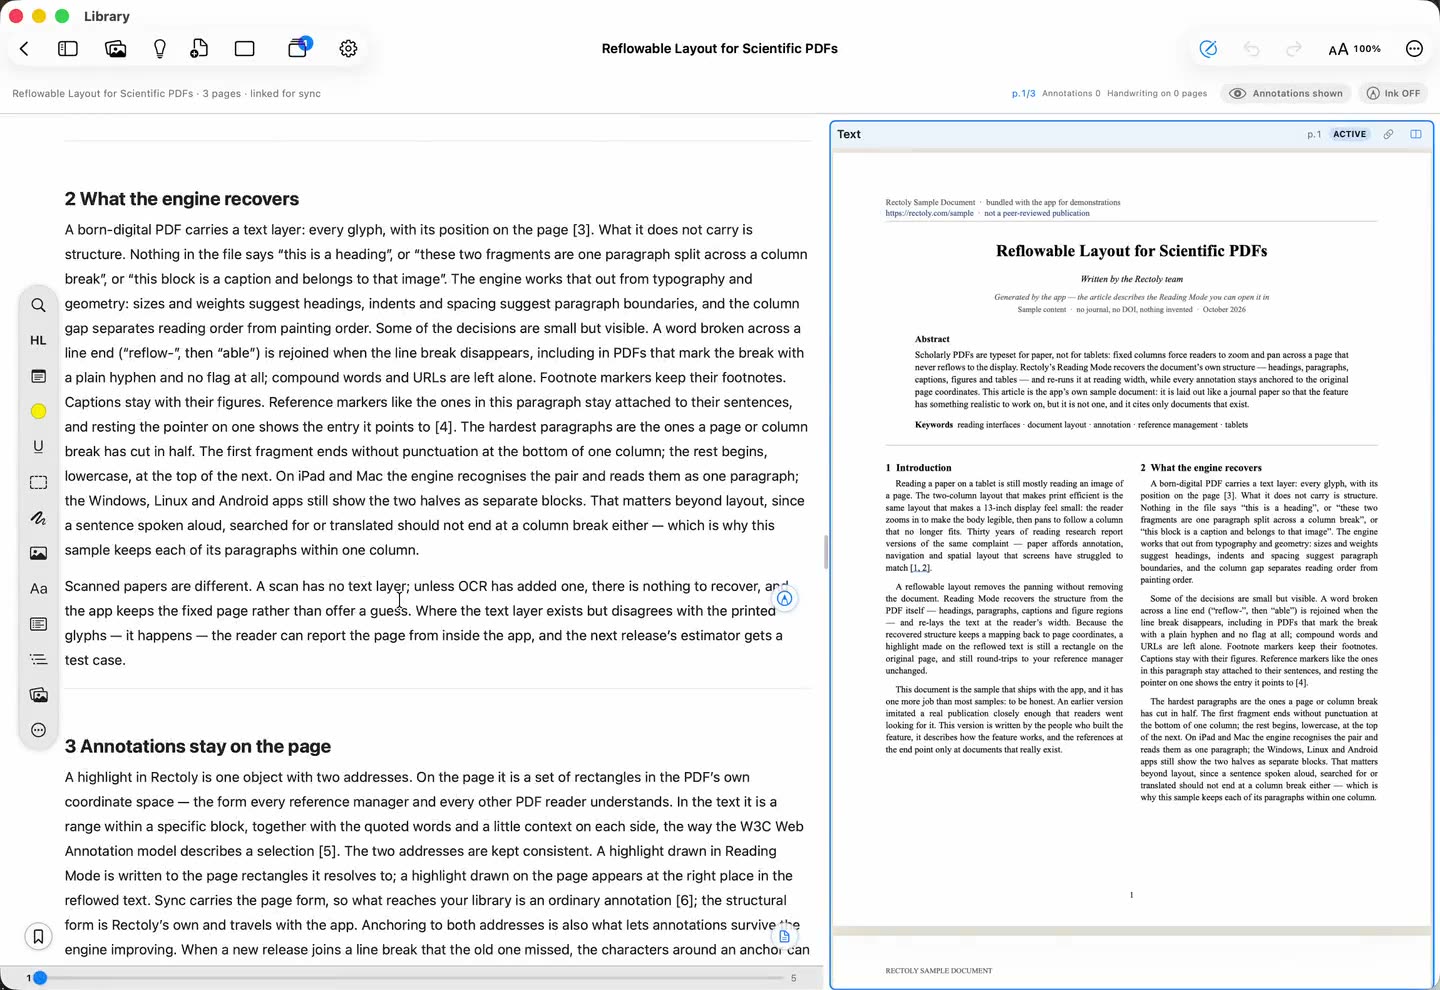The height and width of the screenshot is (990, 1440).
Task: Click the page progress slider handle
Action: tap(40, 978)
